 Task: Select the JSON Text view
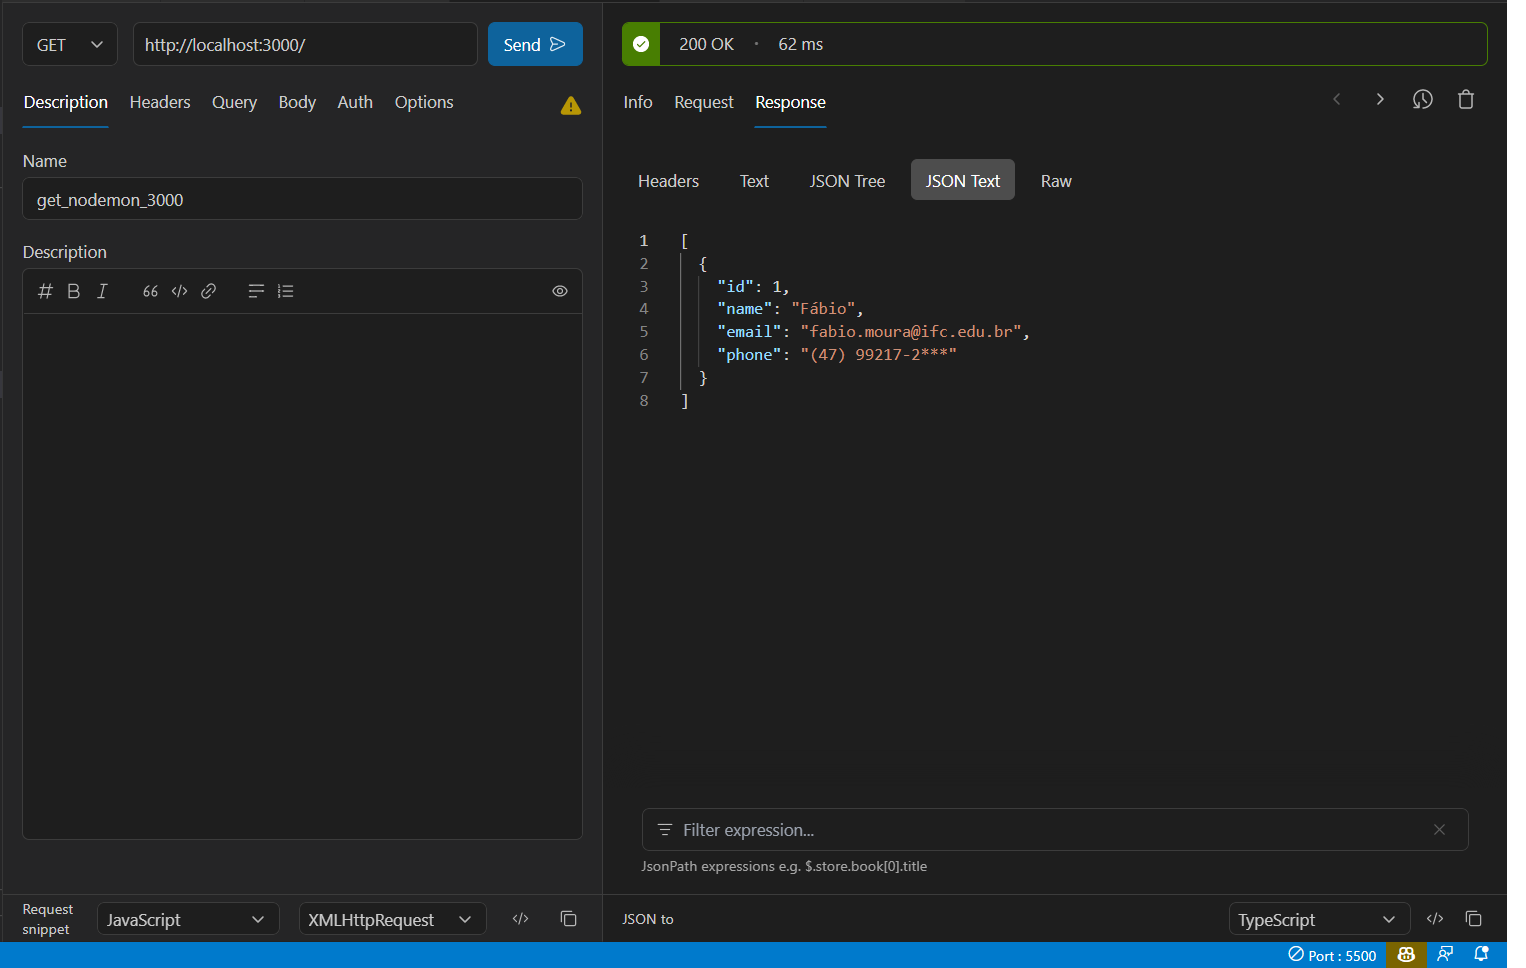[x=962, y=181]
